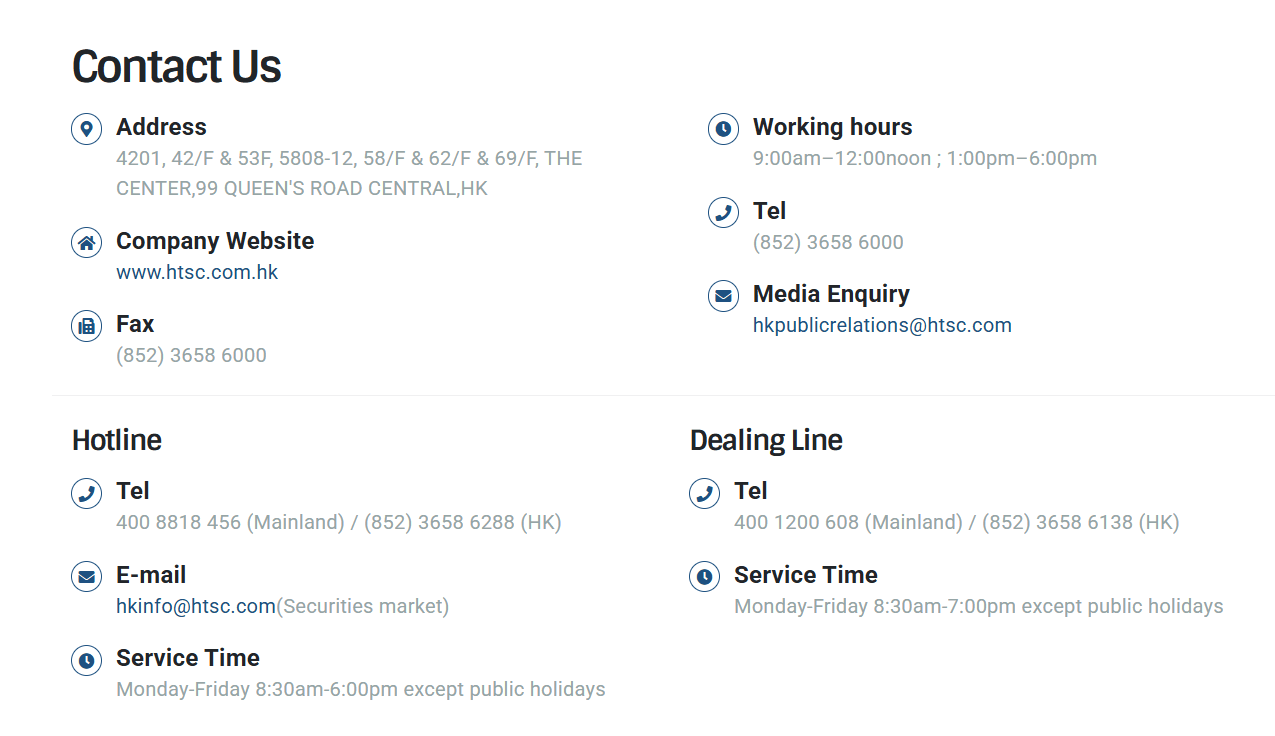
Task: Click the clock icon beside Dealing Line Service Time
Action: [x=705, y=577]
